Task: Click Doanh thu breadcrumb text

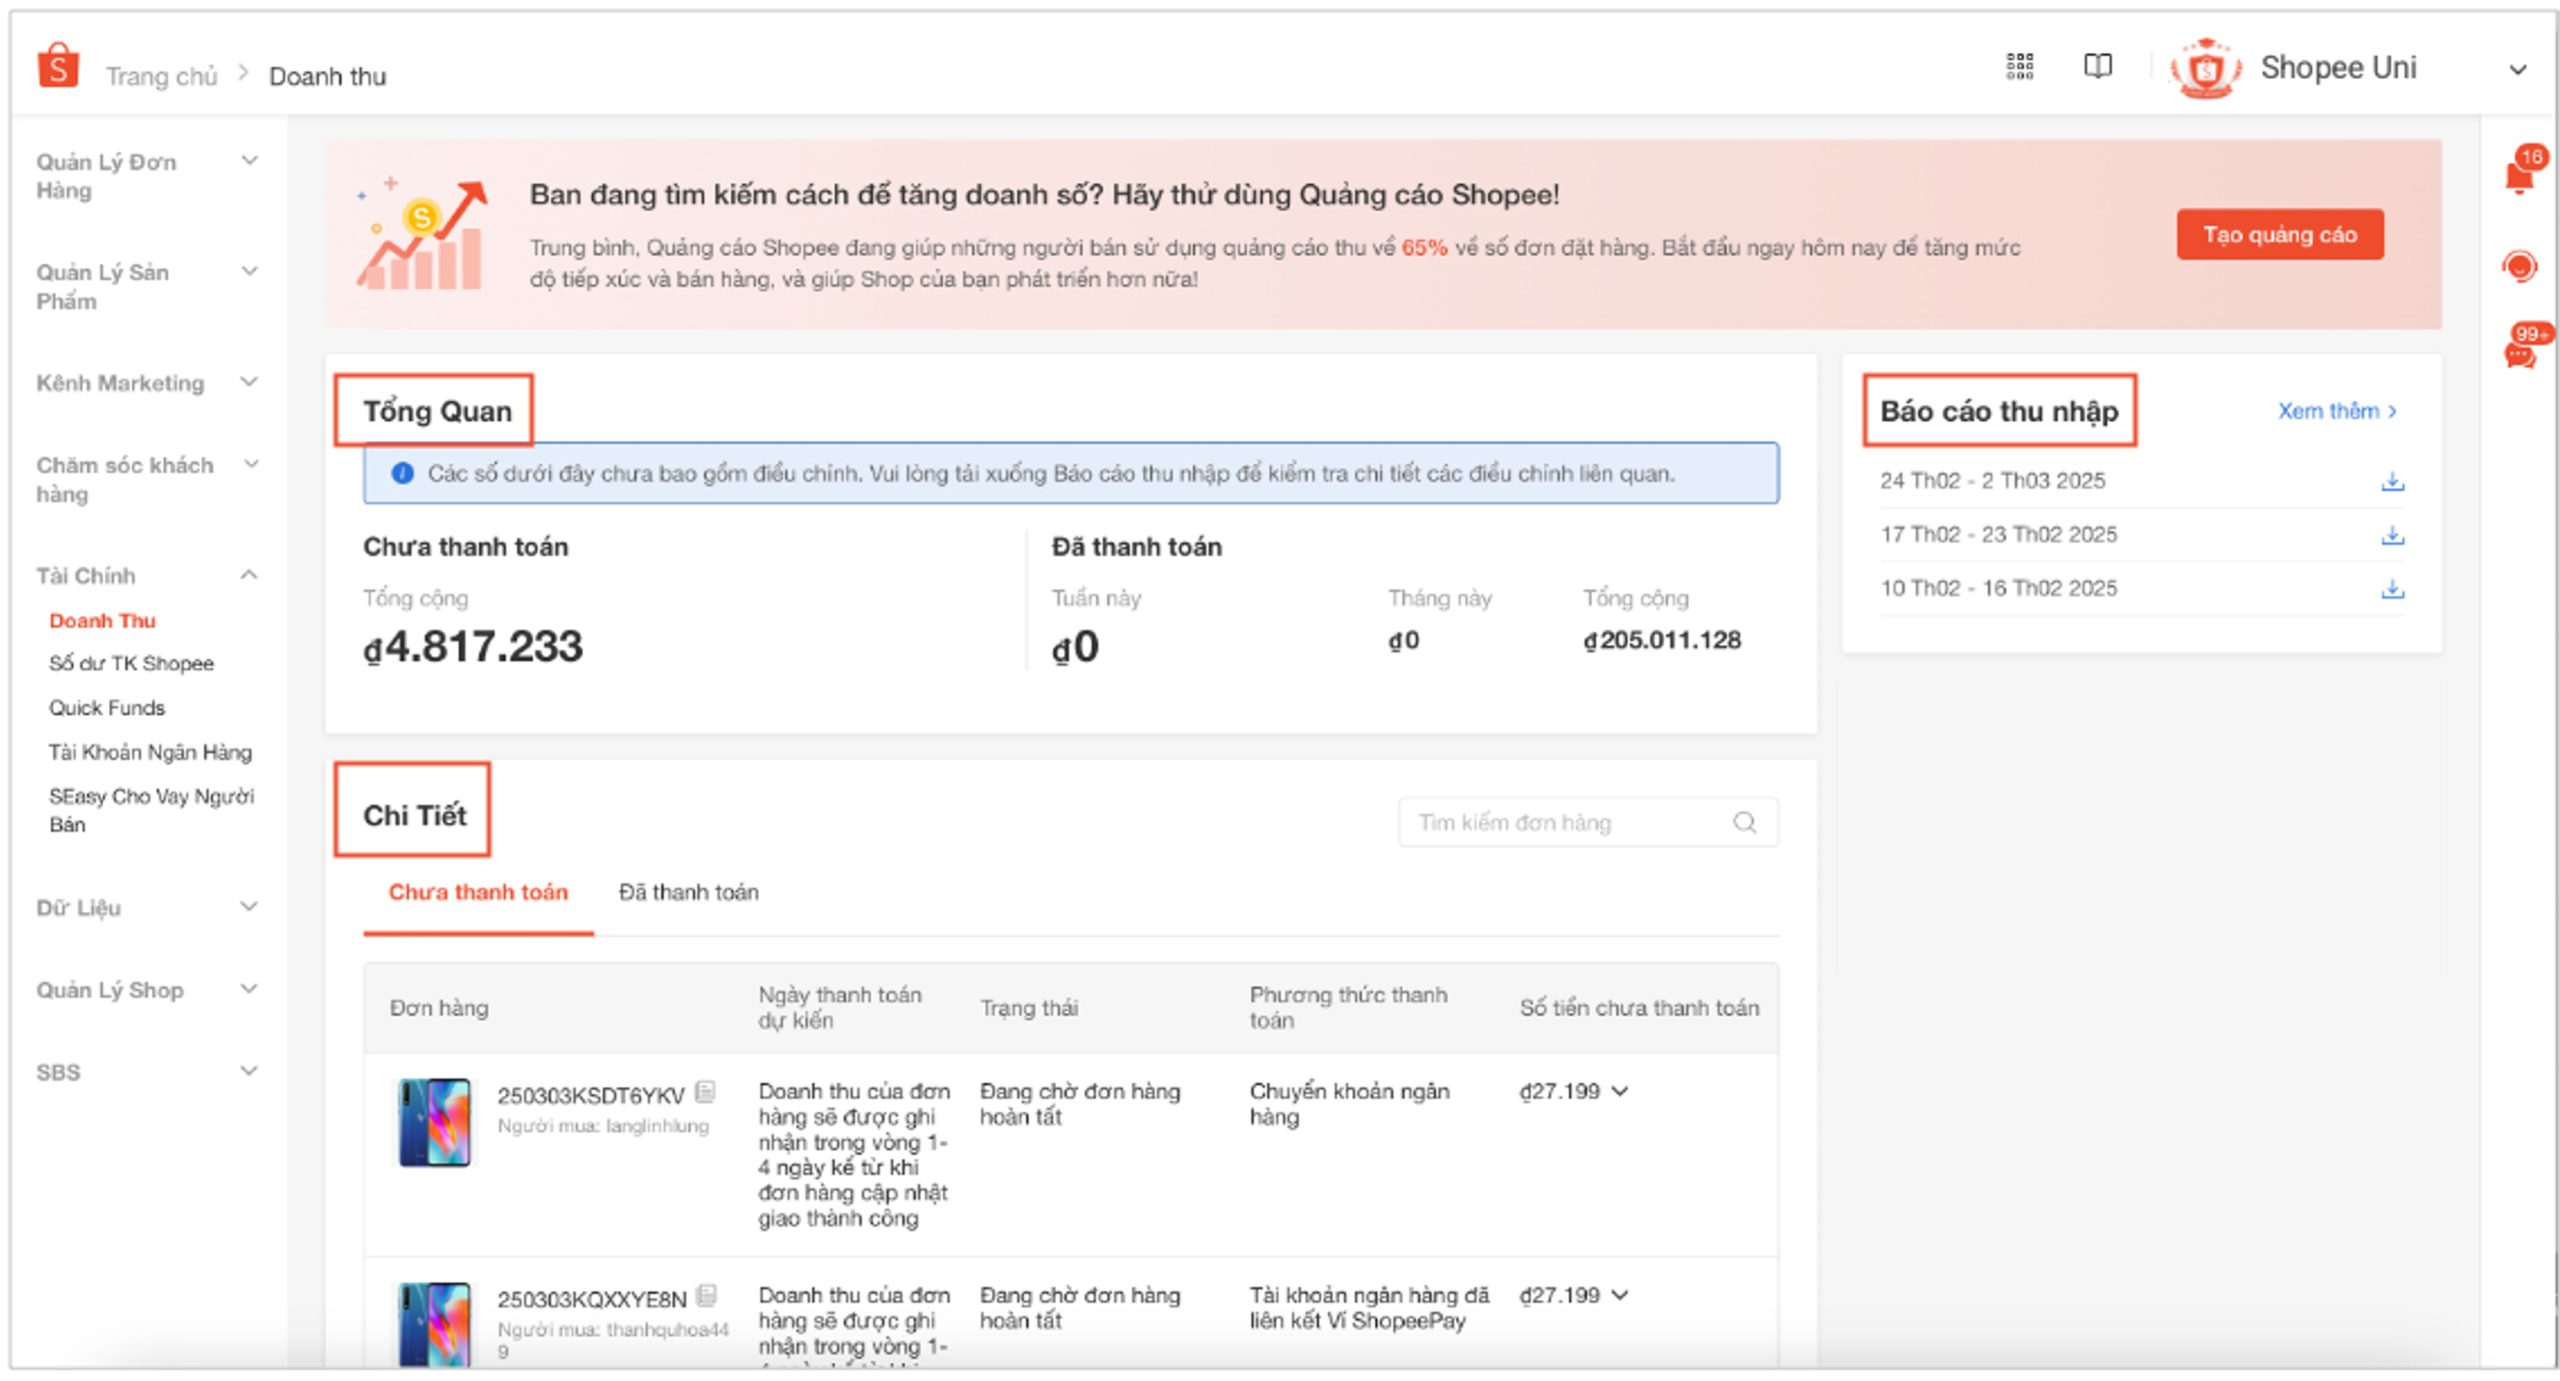Action: point(327,76)
